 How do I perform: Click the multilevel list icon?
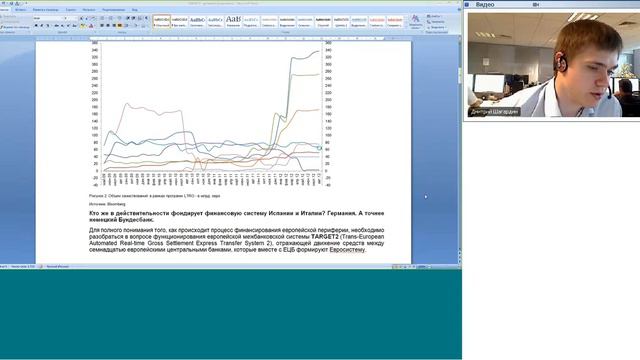119,18
